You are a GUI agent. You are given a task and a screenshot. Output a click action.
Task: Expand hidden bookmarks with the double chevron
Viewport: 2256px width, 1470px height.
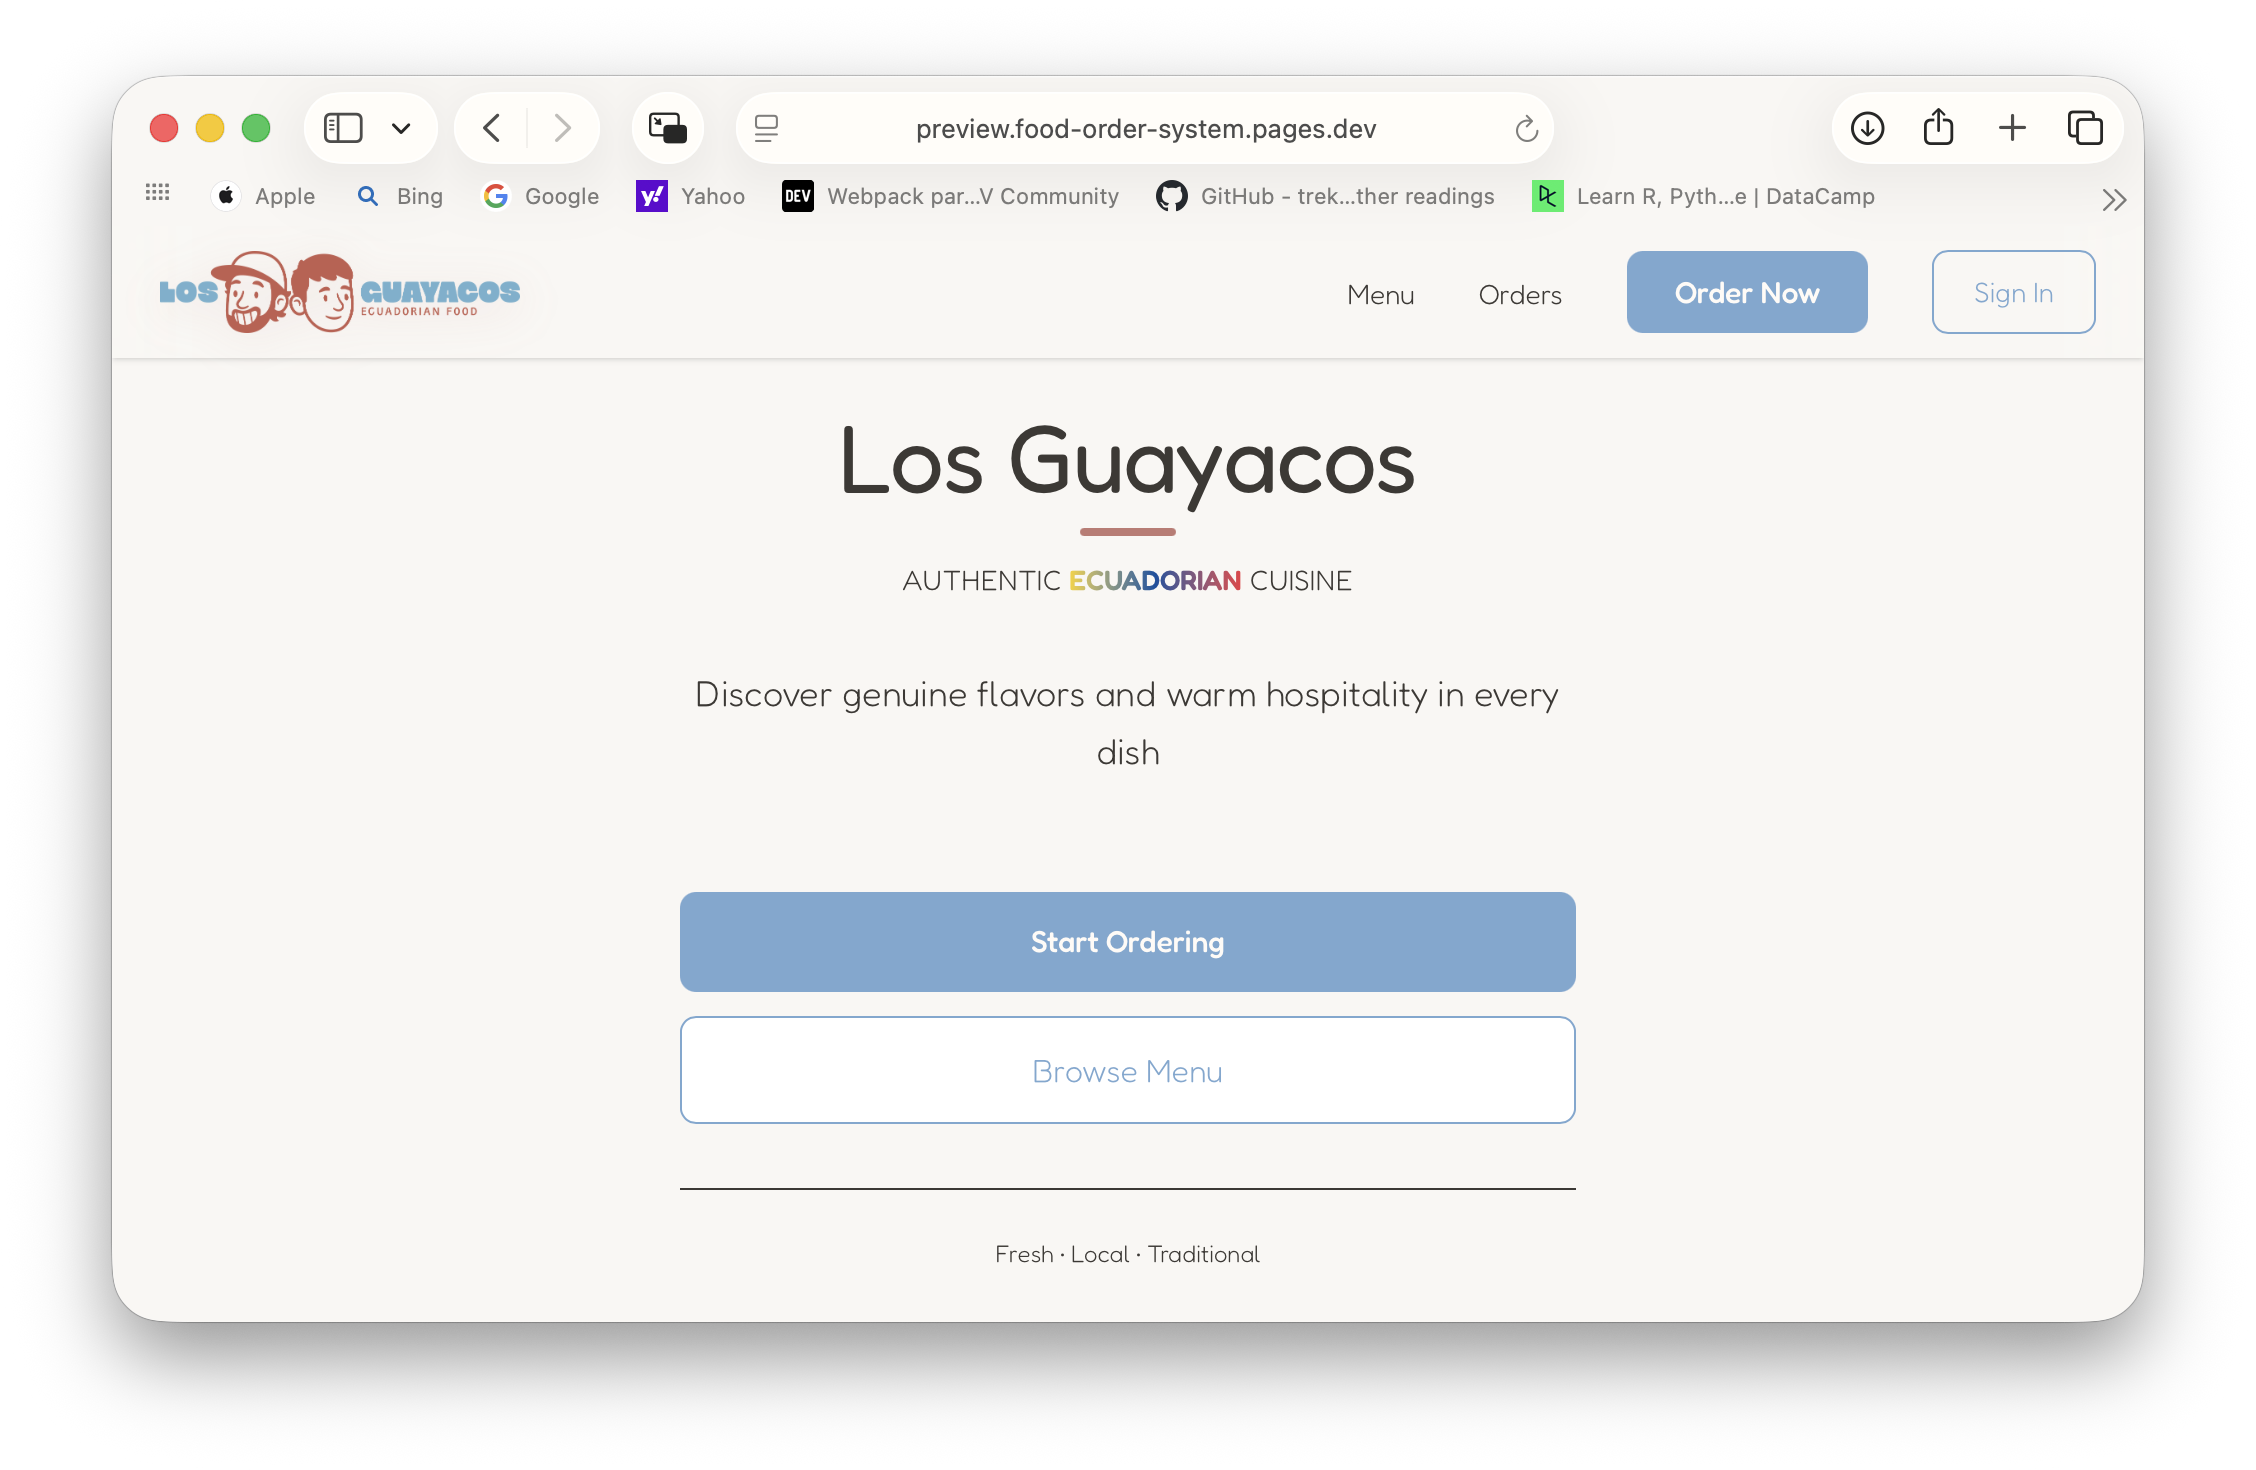2114,198
